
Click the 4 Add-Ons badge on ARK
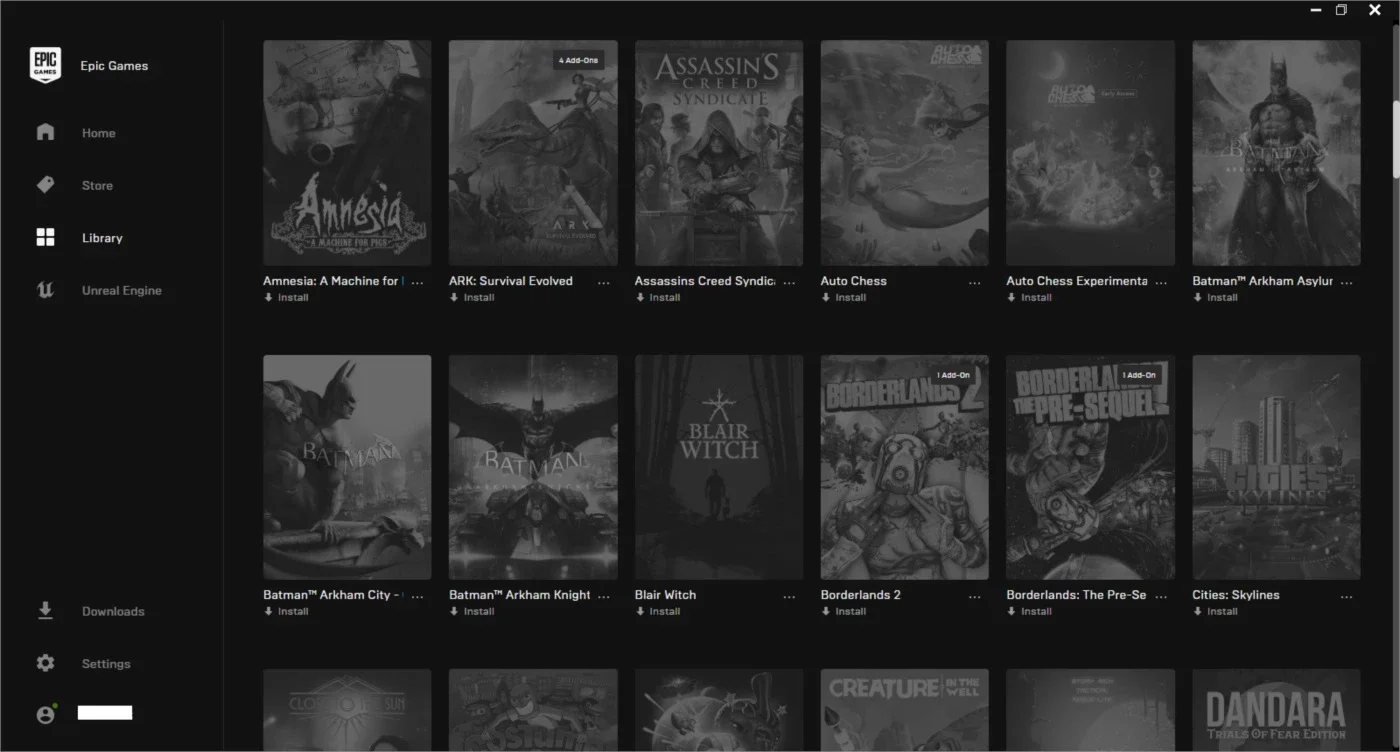(579, 60)
